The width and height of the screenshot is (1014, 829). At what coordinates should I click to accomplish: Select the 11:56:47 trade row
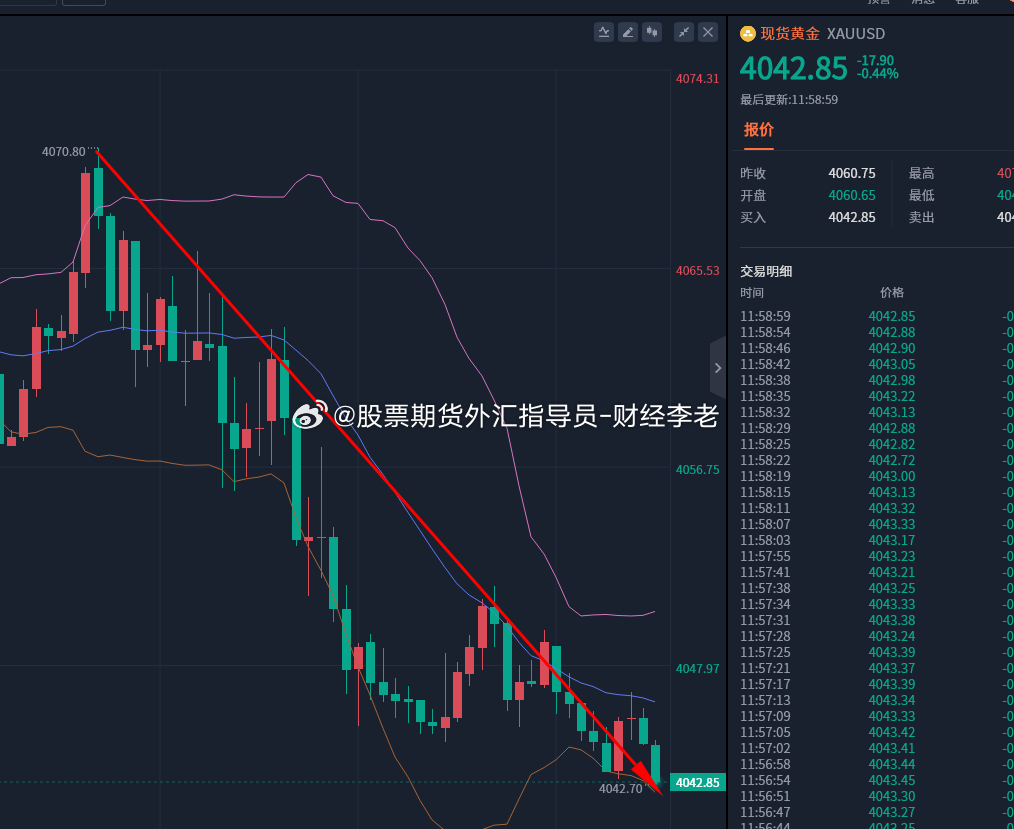click(877, 812)
